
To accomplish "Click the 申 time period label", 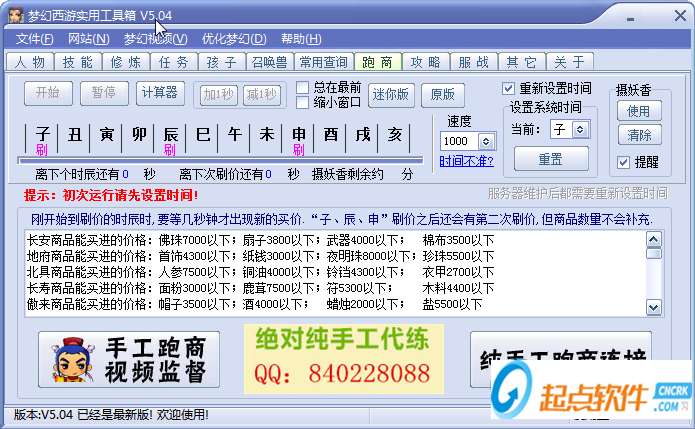I will [x=299, y=133].
